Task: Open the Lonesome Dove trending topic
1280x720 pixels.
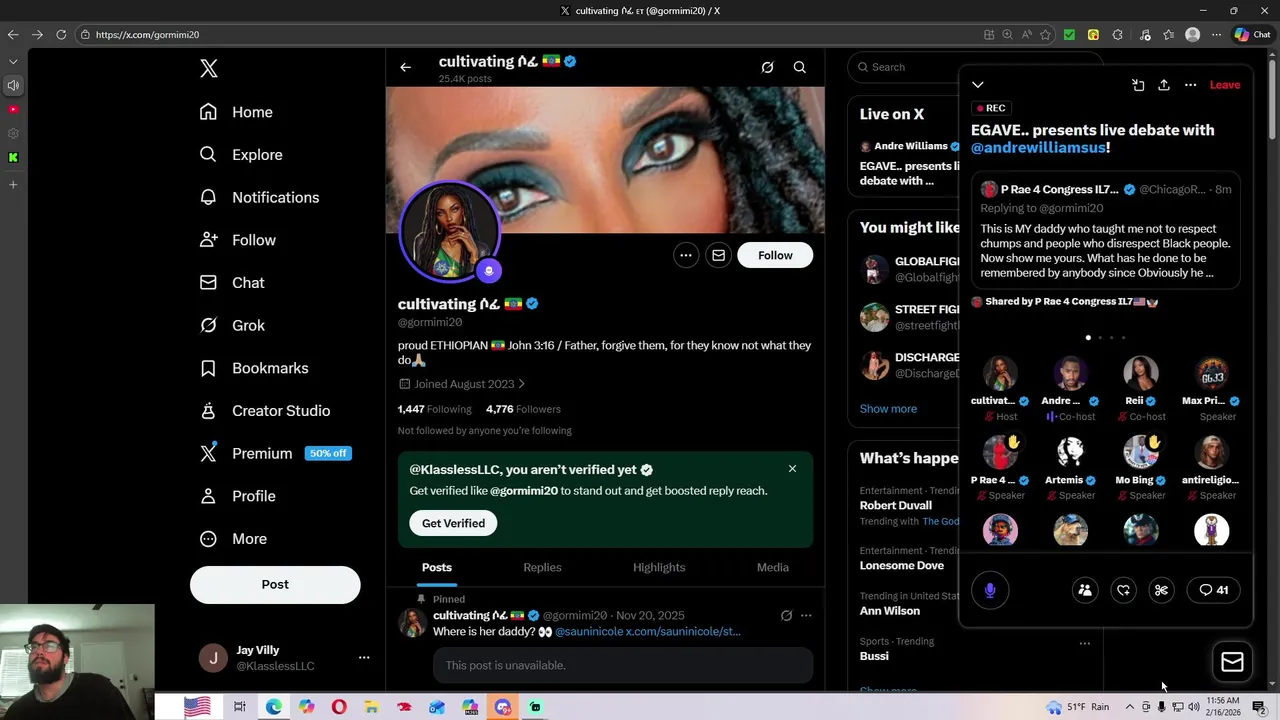Action: 902,566
